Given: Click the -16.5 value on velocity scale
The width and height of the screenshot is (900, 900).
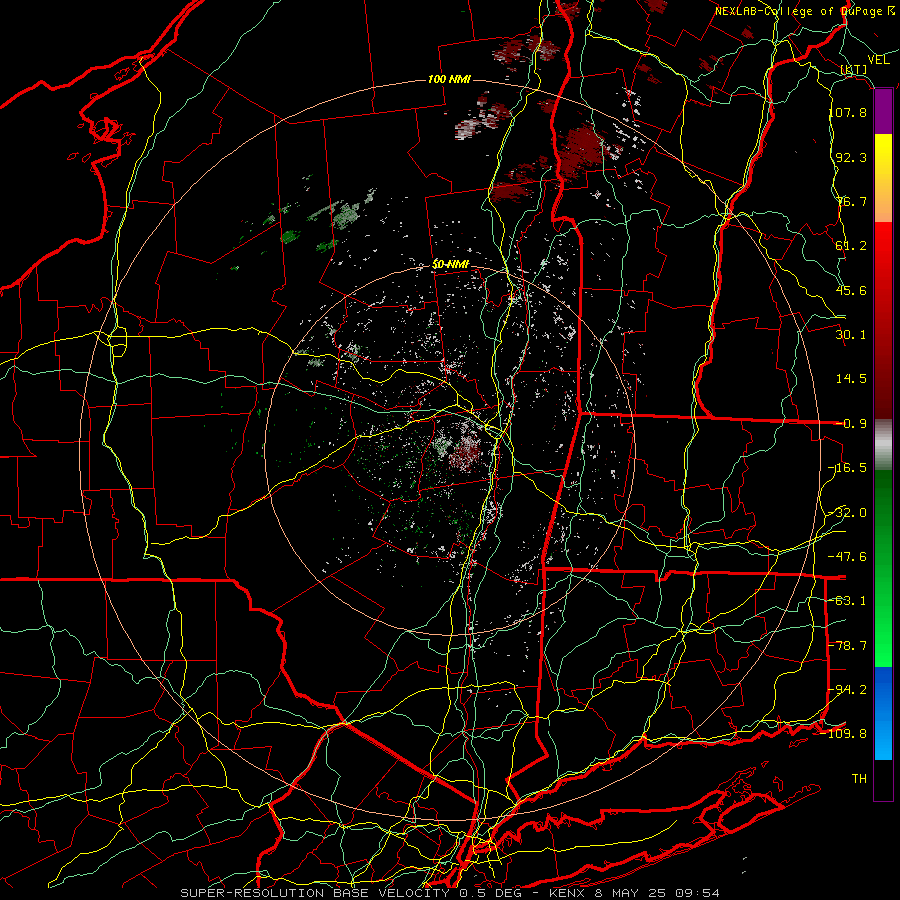Looking at the screenshot, I should click(848, 468).
